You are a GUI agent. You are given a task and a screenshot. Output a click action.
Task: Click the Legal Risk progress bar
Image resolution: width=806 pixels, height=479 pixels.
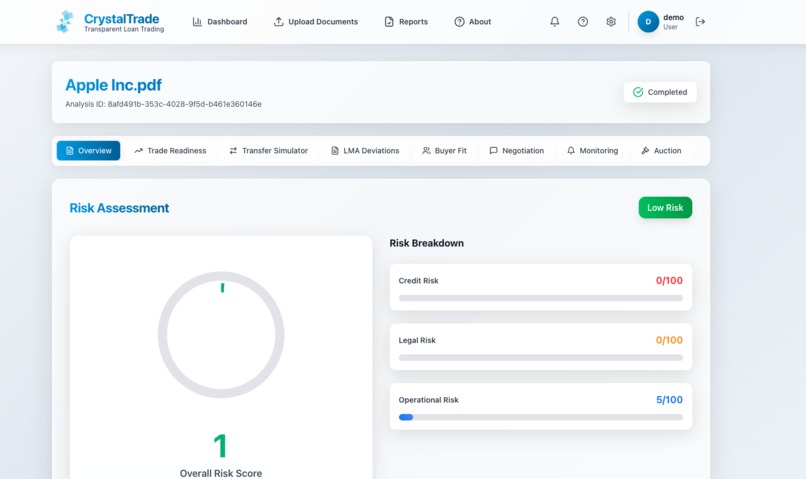click(541, 358)
